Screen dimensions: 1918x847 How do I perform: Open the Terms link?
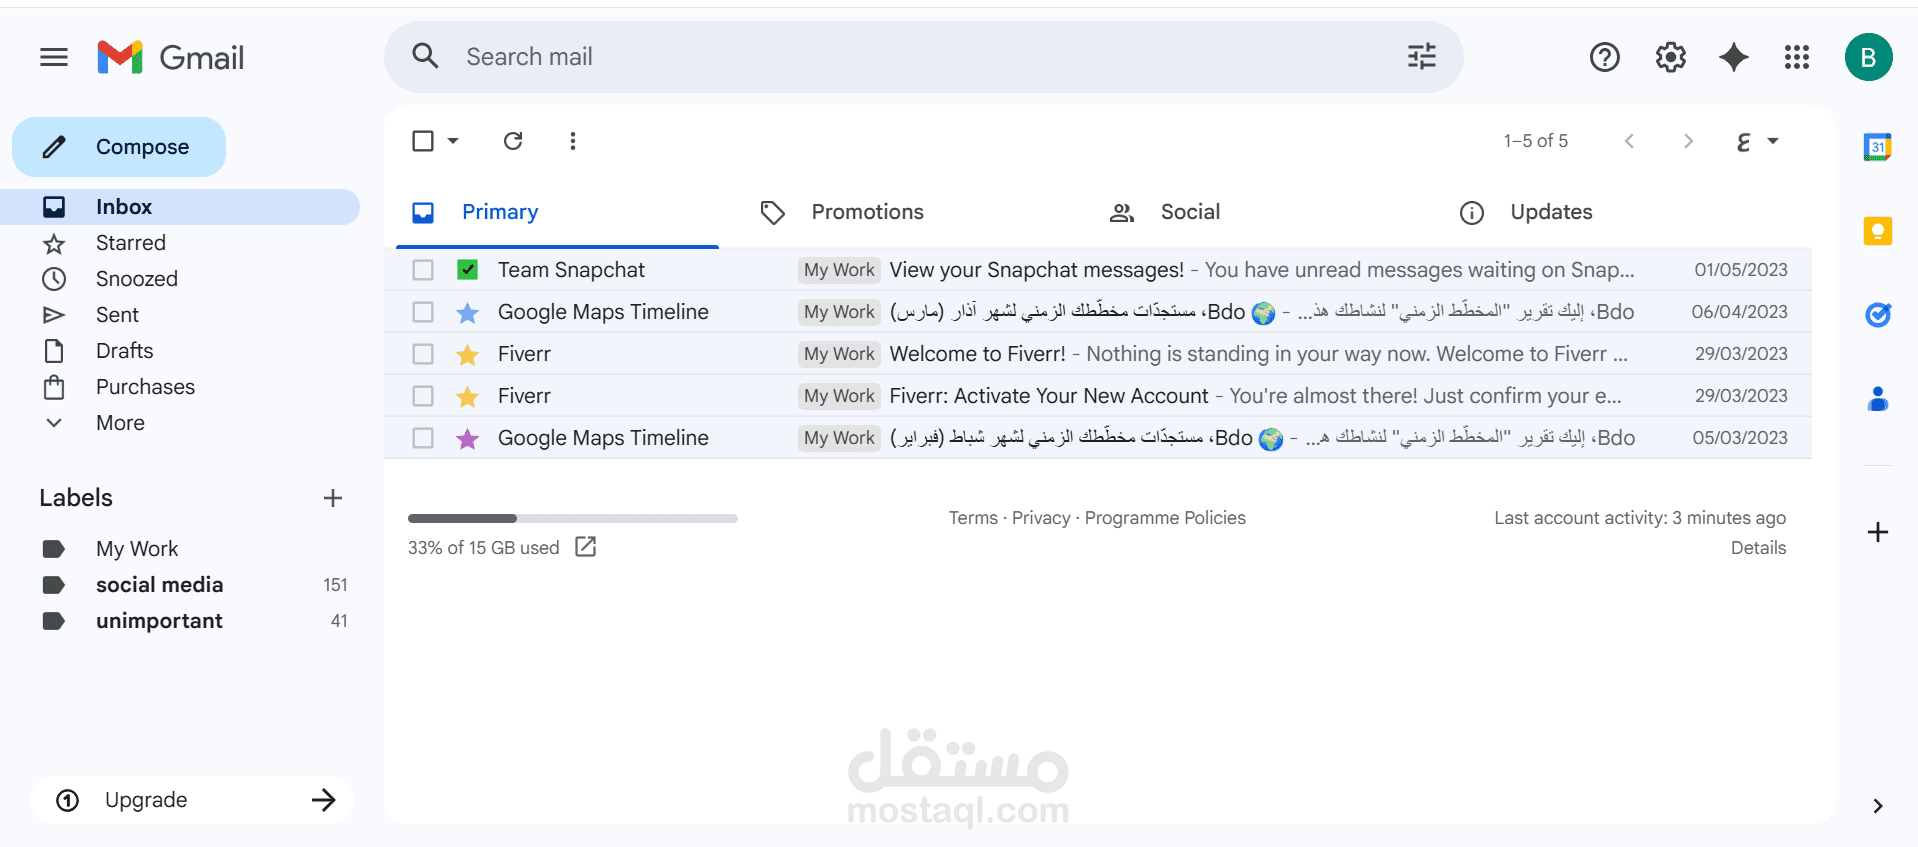973,518
